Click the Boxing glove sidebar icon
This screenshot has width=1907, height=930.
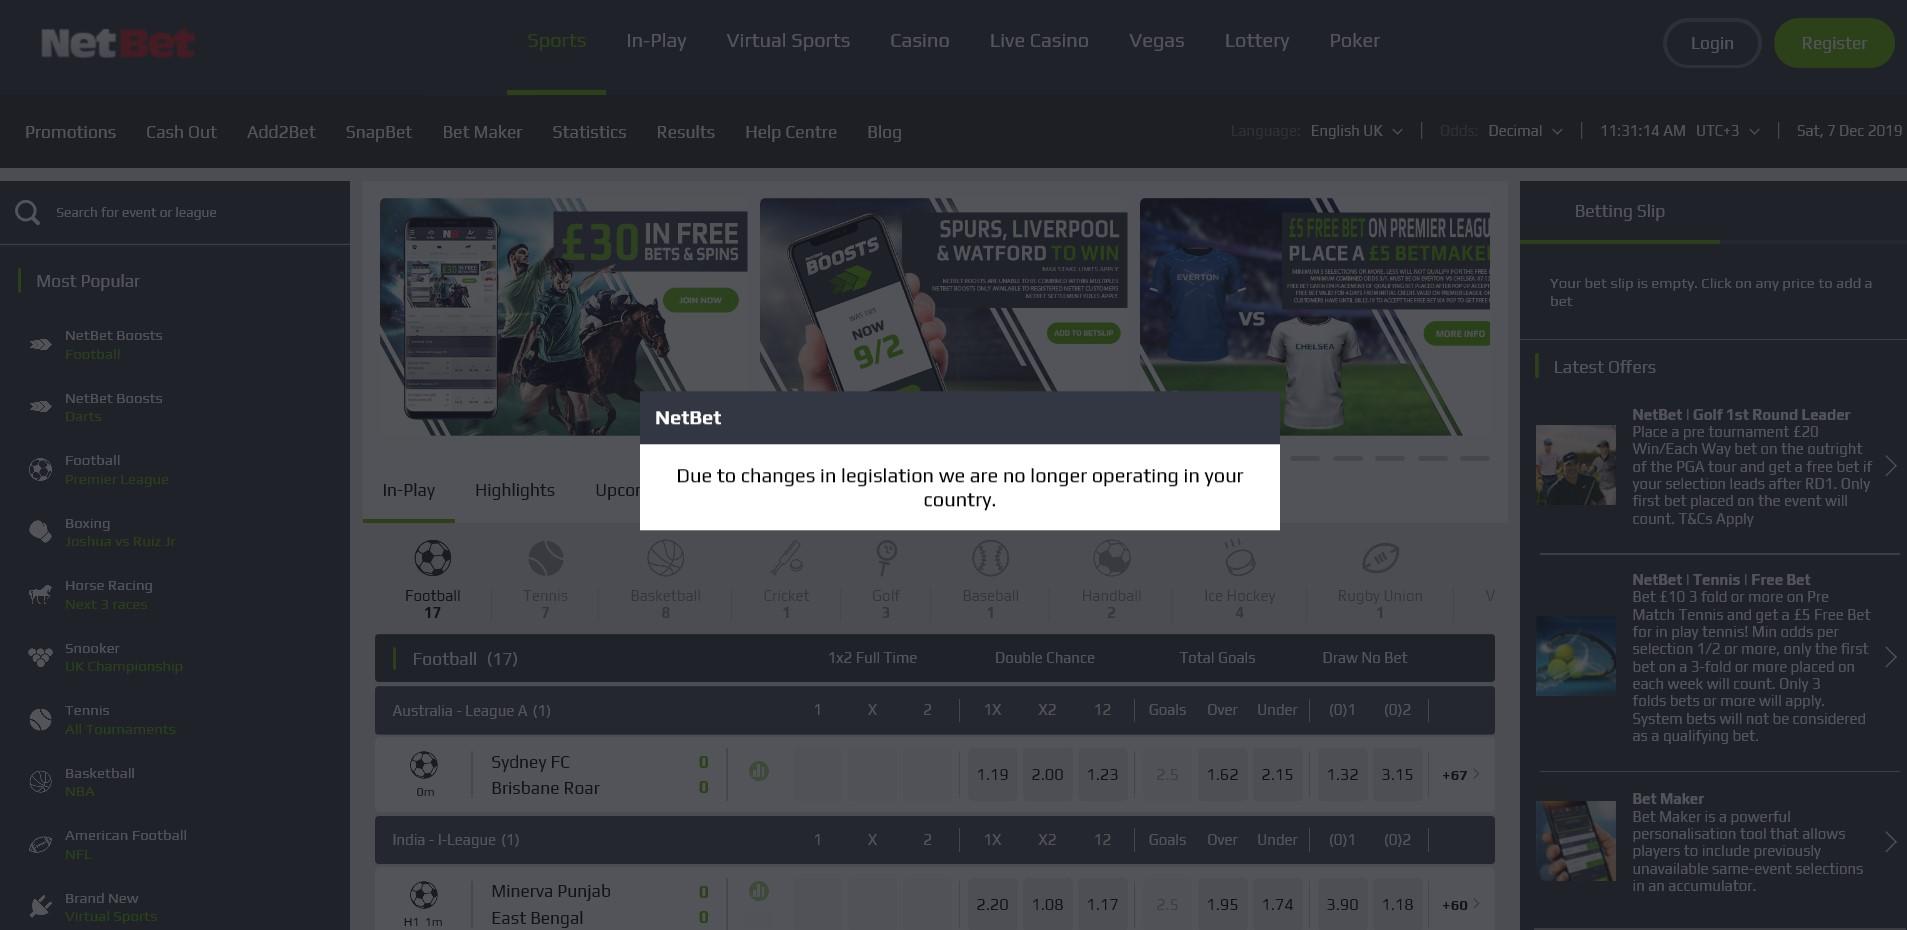click(40, 532)
